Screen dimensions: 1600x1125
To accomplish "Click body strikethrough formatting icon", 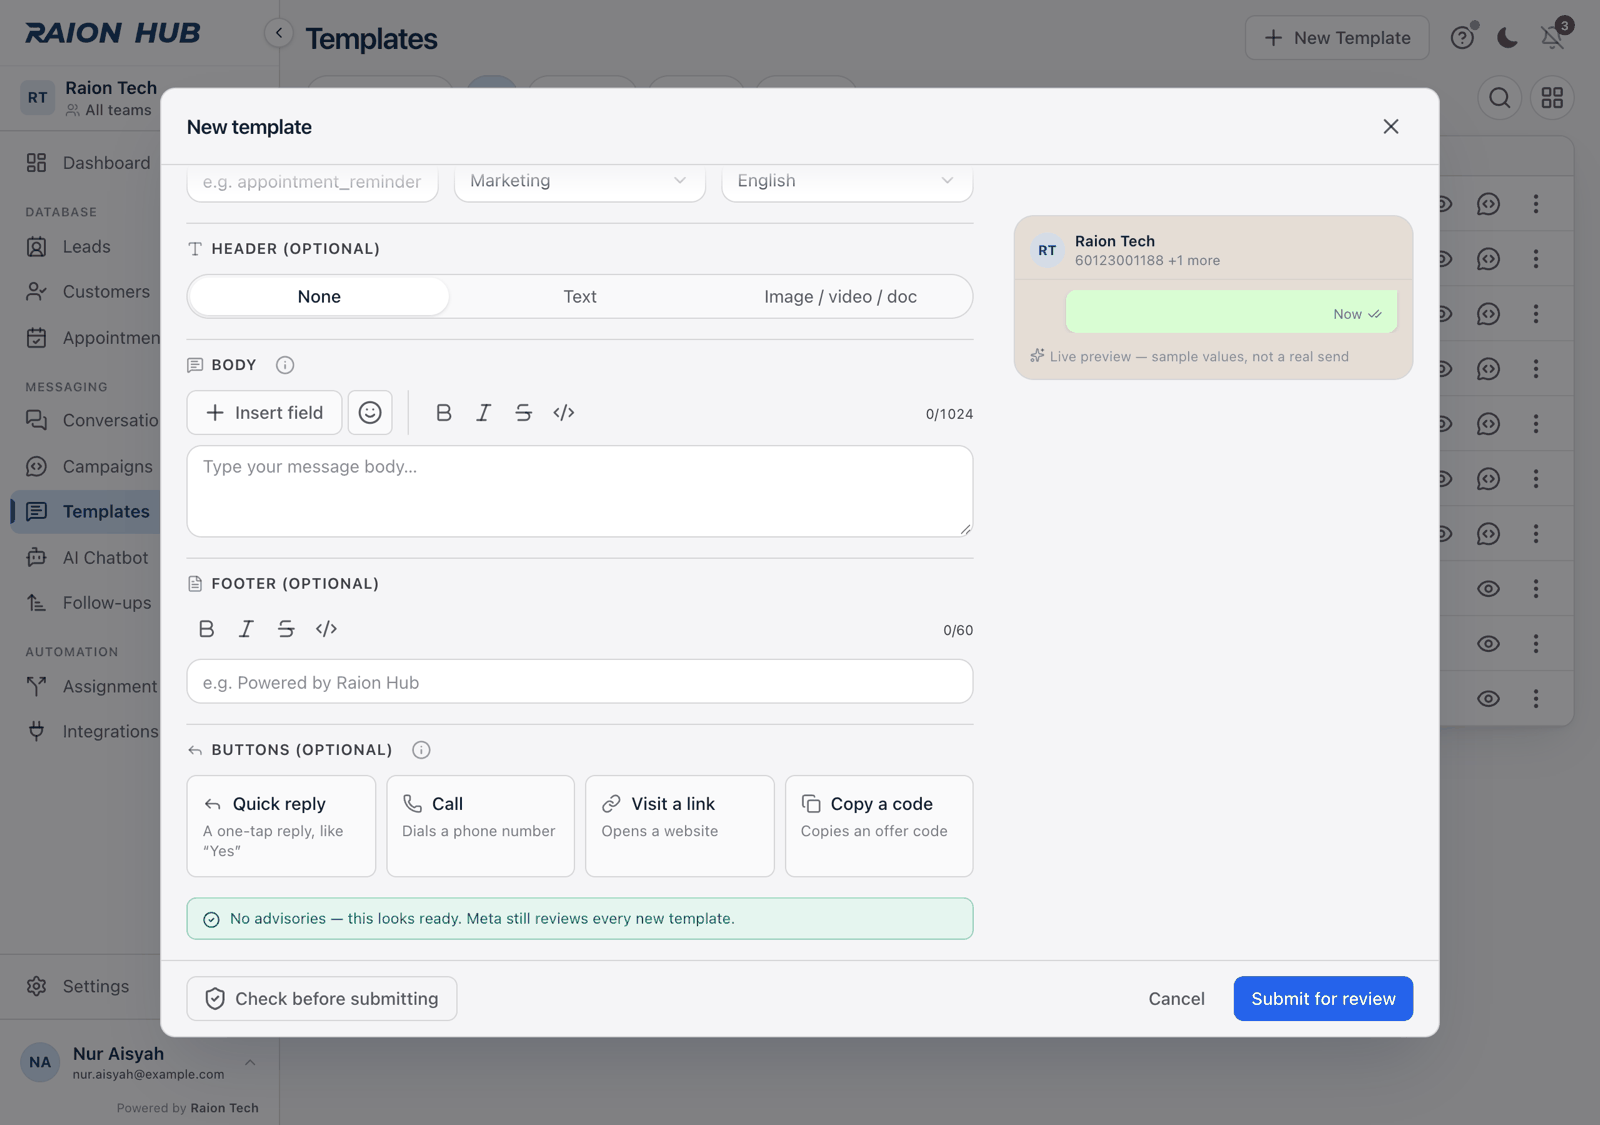I will (524, 413).
